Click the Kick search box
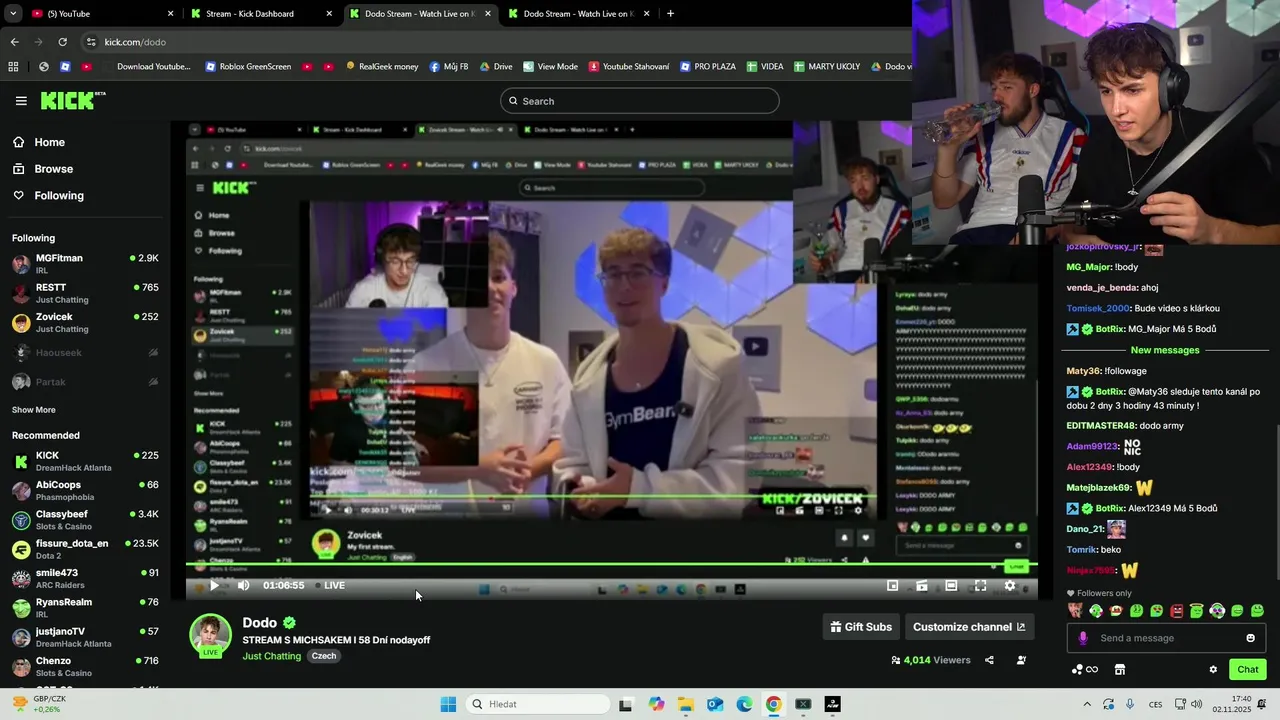1280x720 pixels. point(640,101)
